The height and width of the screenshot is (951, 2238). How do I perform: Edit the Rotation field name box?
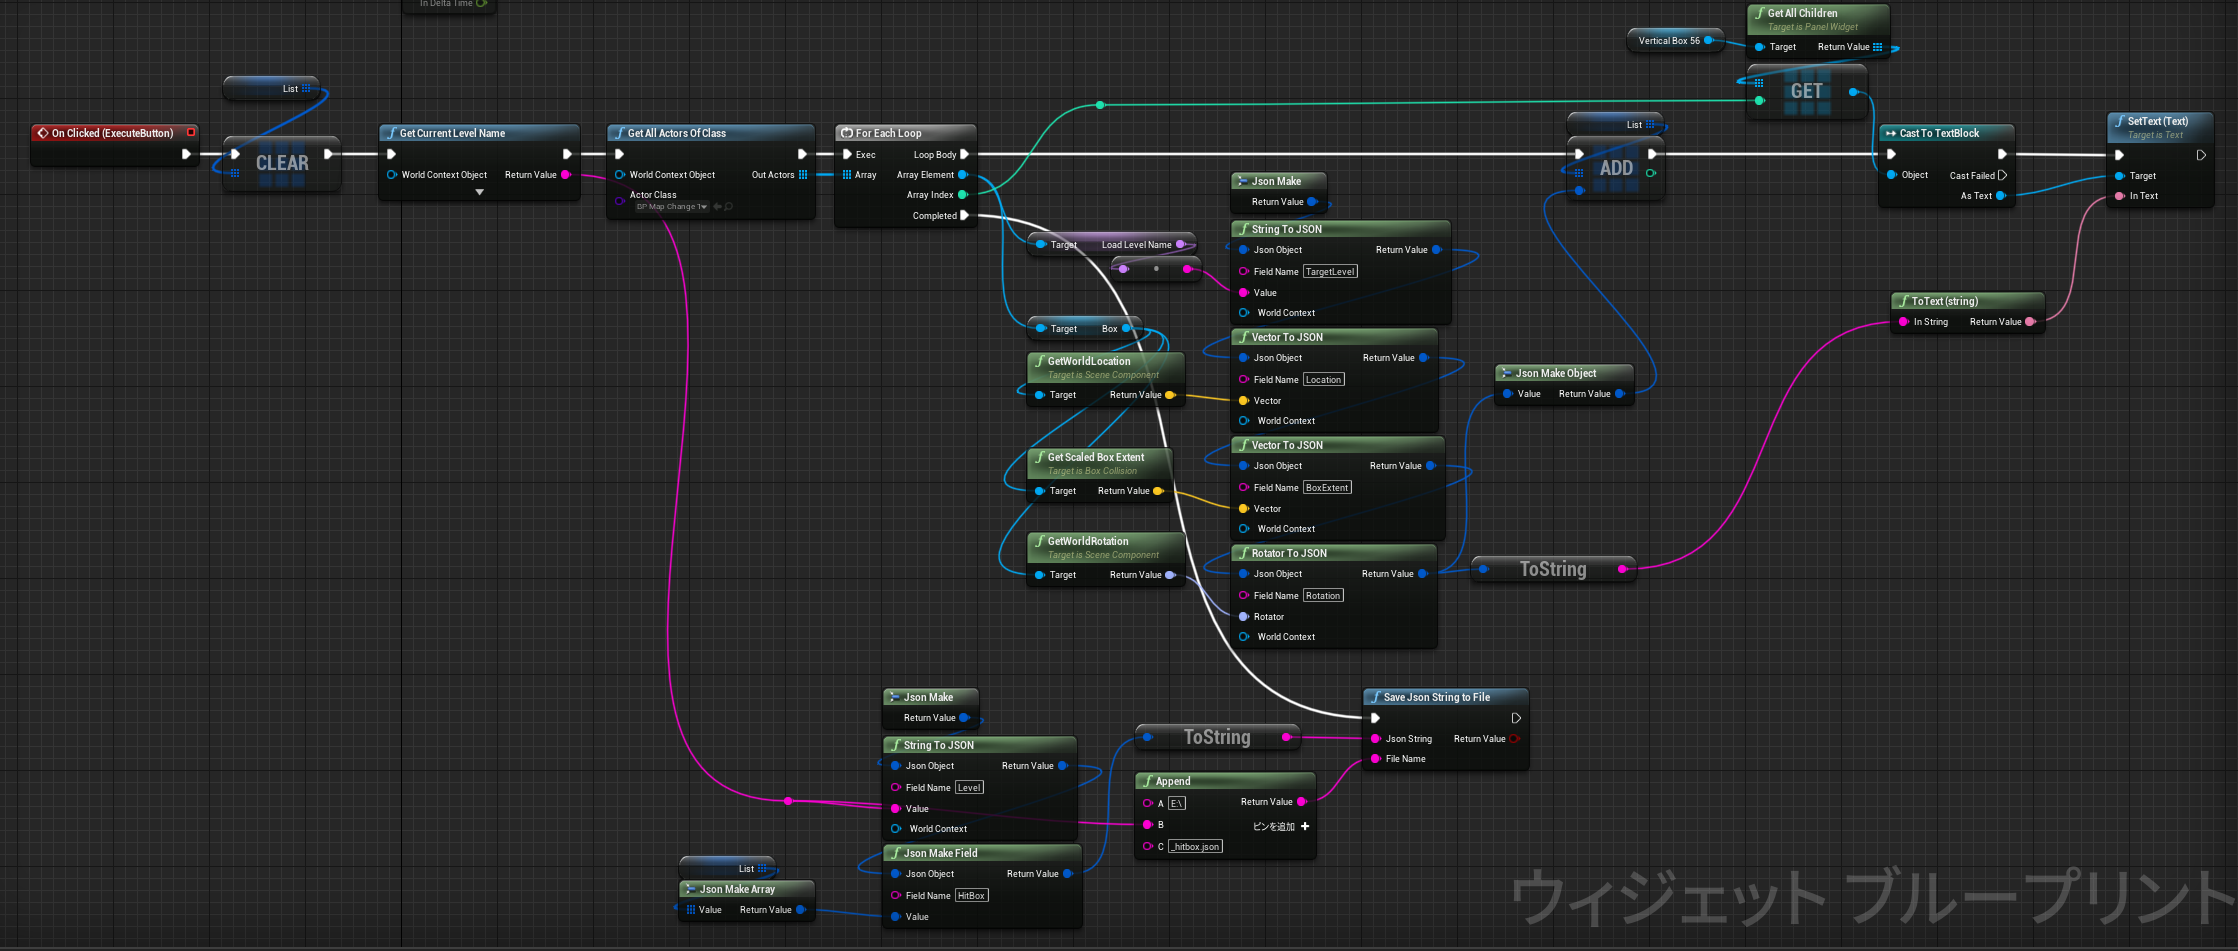[1323, 596]
